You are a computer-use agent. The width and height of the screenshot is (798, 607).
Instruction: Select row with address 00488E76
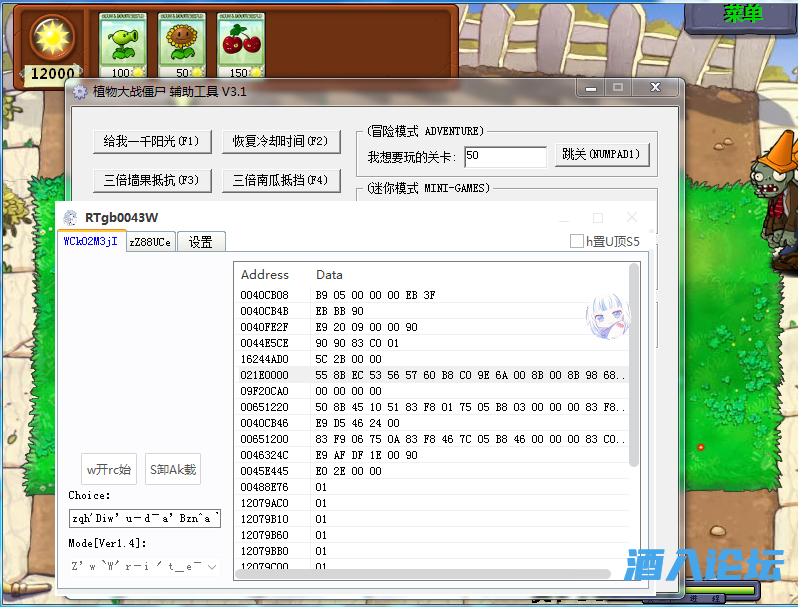click(433, 487)
